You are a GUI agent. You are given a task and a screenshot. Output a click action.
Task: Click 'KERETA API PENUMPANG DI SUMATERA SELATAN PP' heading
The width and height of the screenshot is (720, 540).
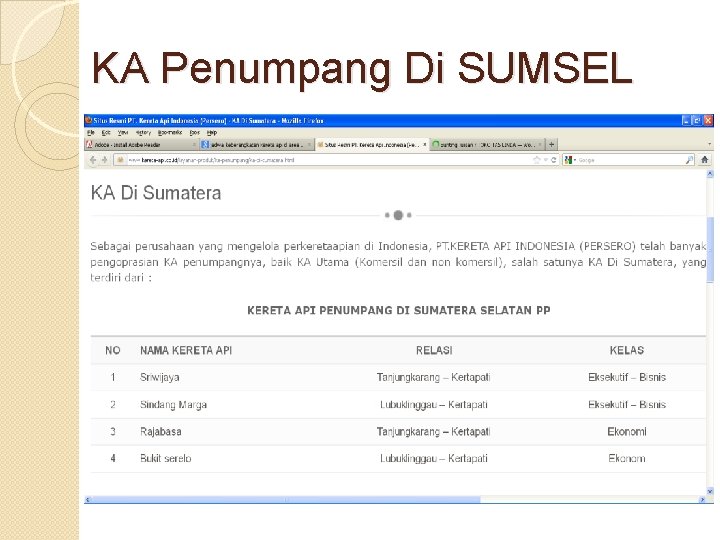pos(399,310)
